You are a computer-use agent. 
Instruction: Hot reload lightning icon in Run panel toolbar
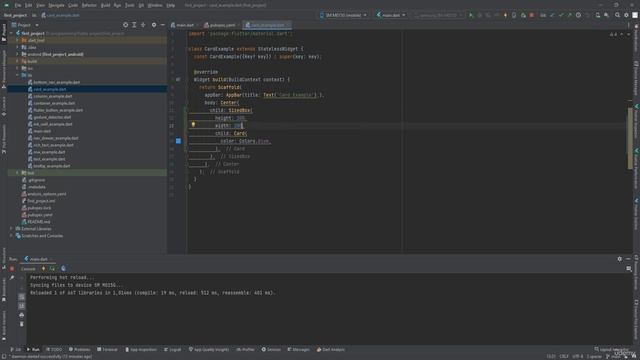(43, 269)
